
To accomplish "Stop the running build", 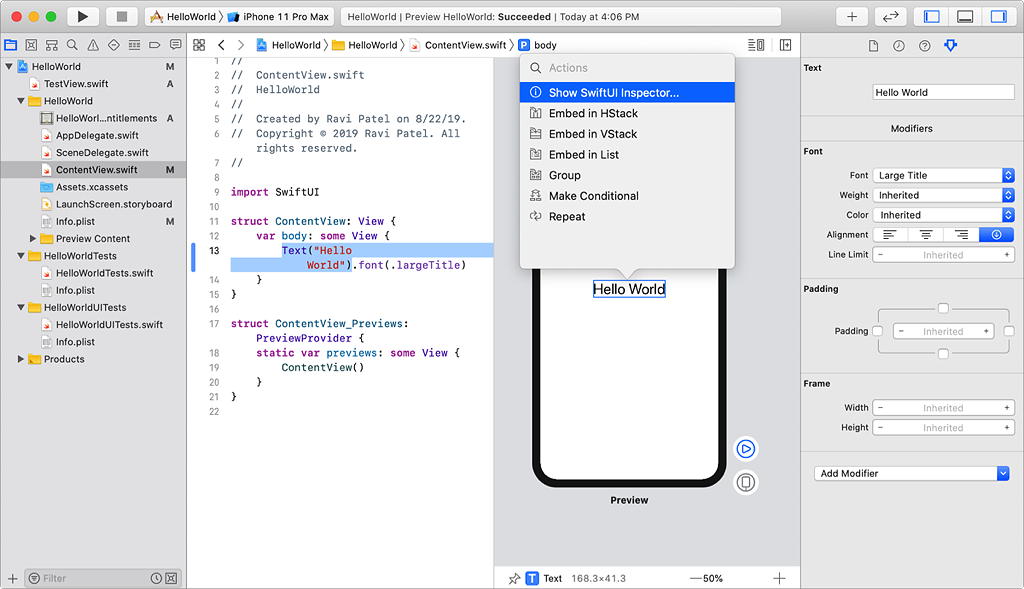I will pos(121,16).
